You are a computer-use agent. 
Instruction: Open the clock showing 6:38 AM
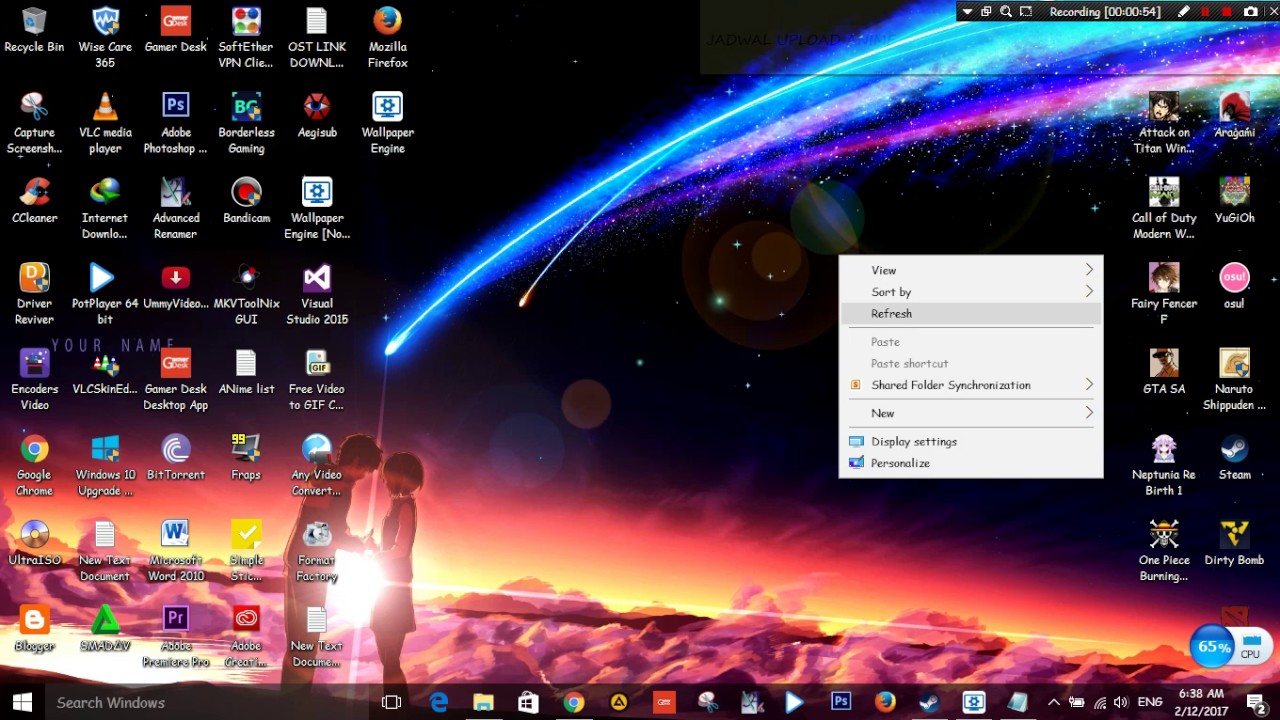point(1201,702)
